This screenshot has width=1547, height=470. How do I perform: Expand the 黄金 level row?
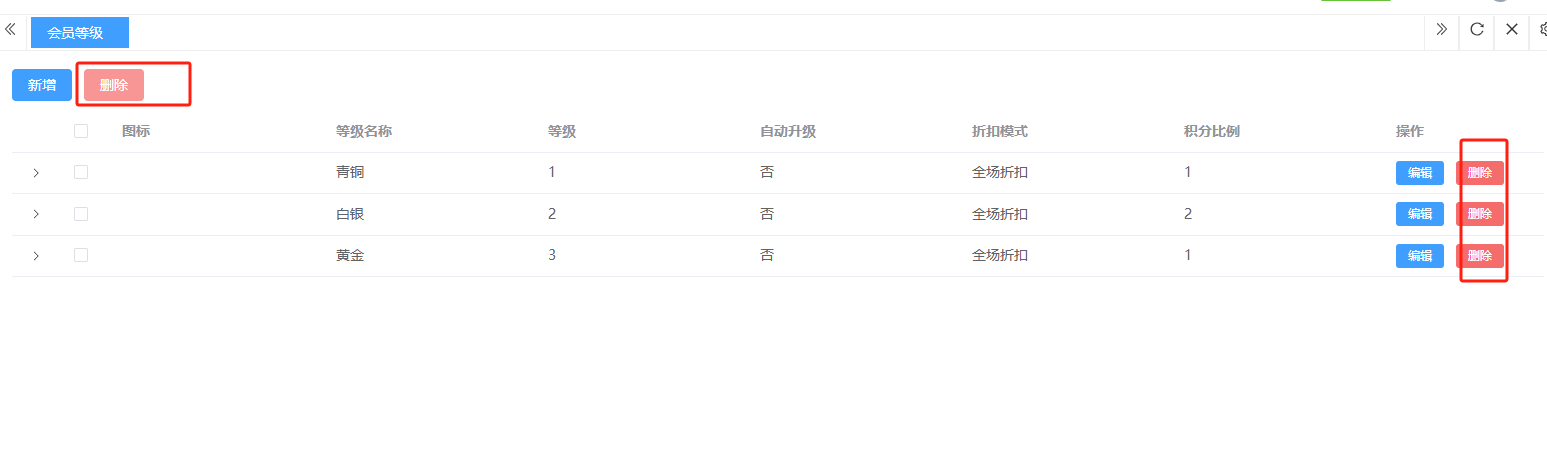[x=36, y=256]
